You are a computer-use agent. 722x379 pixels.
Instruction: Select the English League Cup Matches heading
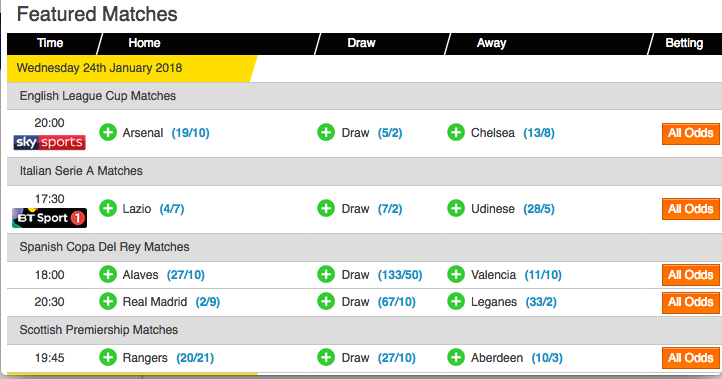click(x=98, y=96)
